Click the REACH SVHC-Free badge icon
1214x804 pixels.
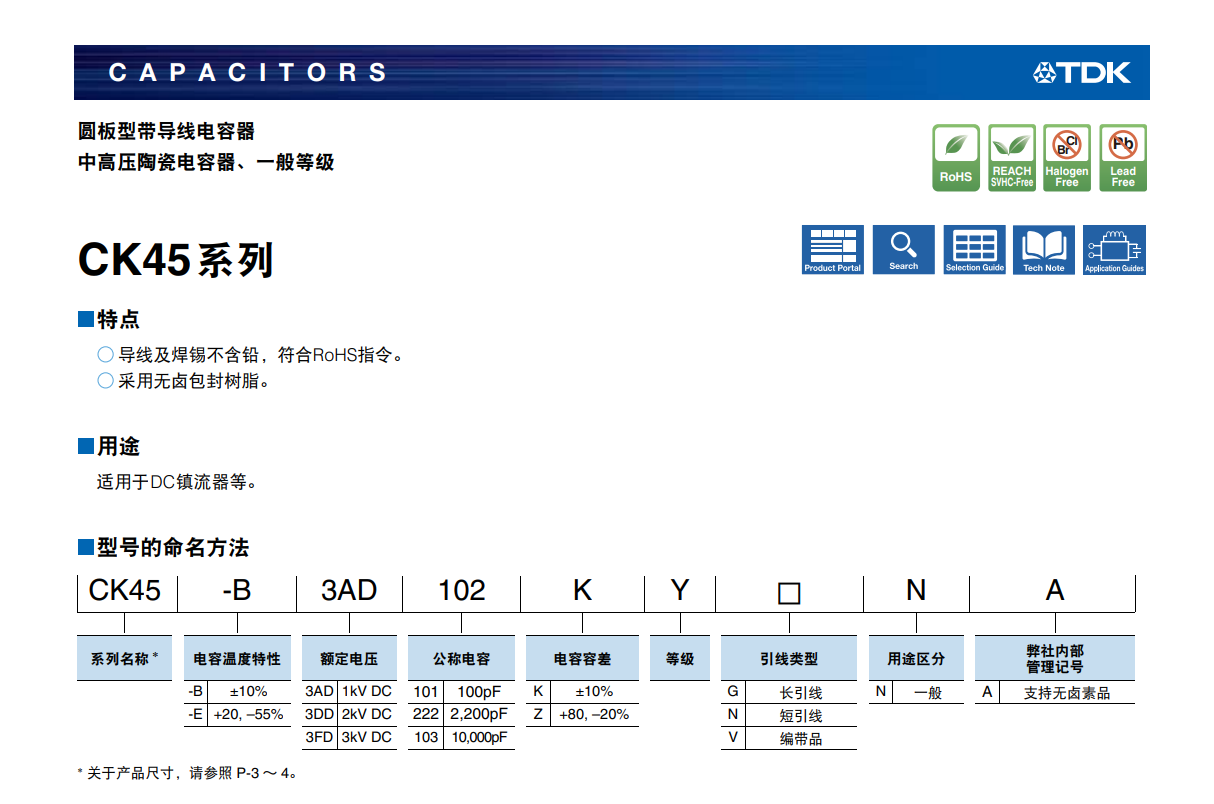(1011, 157)
